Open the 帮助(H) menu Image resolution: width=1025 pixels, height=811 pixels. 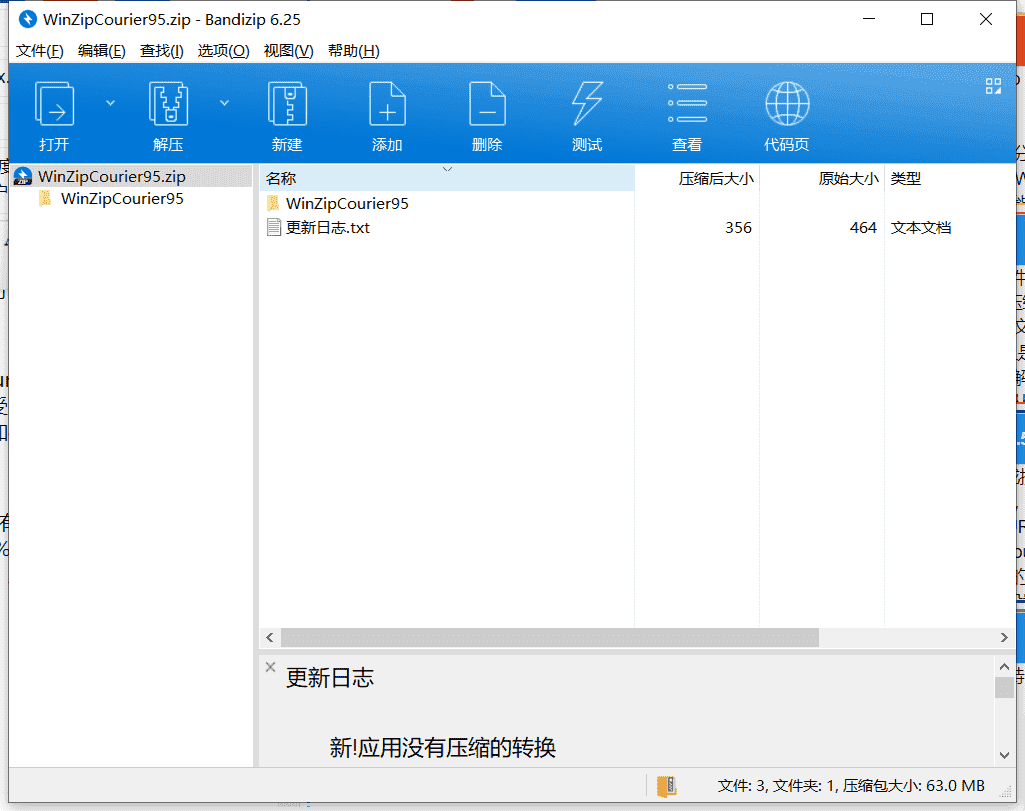(354, 51)
